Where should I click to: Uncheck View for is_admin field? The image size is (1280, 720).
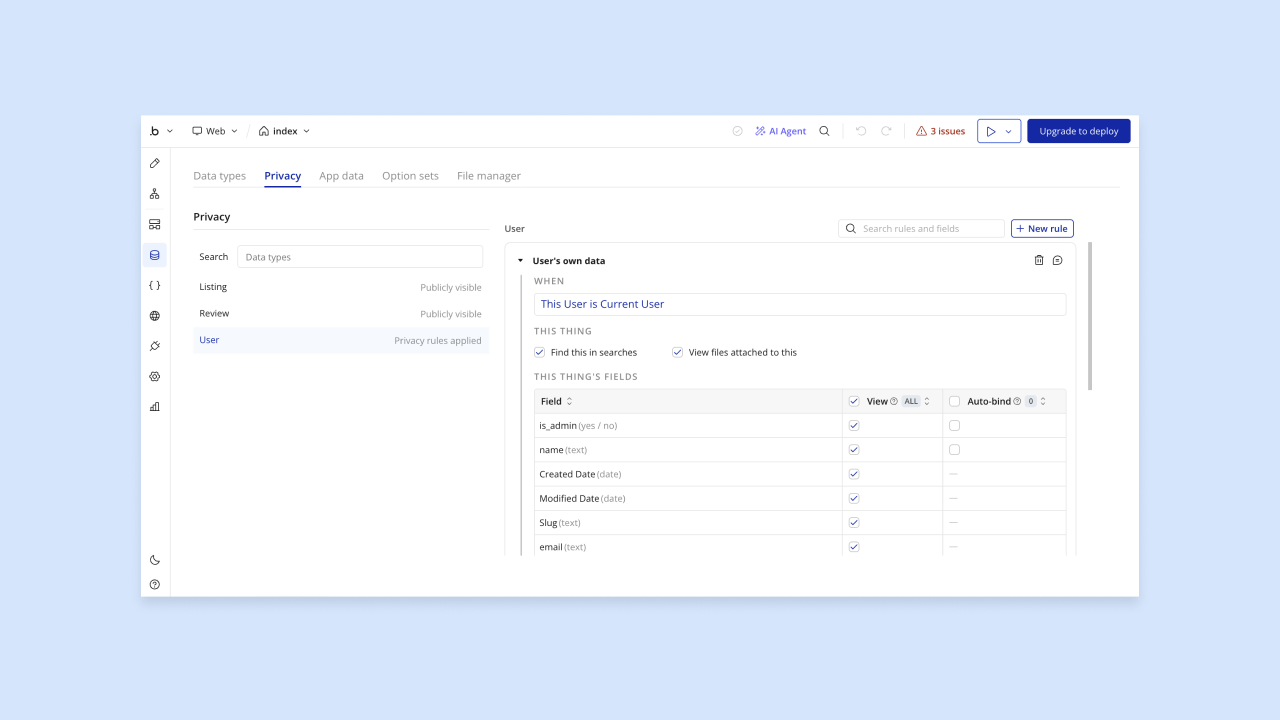click(x=854, y=425)
